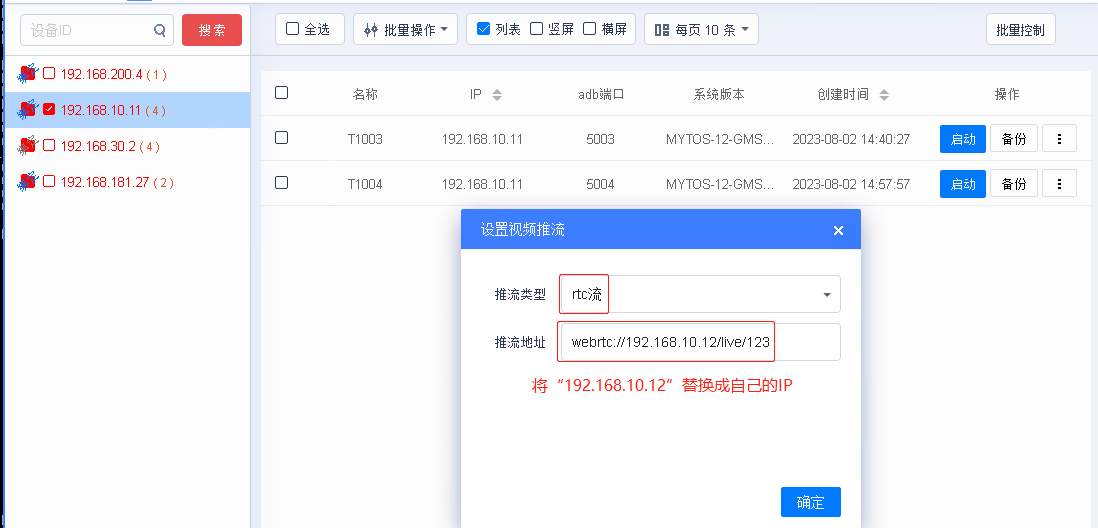Tick the table header select-all checkbox
Viewport: 1098px width, 528px height.
pos(282,92)
